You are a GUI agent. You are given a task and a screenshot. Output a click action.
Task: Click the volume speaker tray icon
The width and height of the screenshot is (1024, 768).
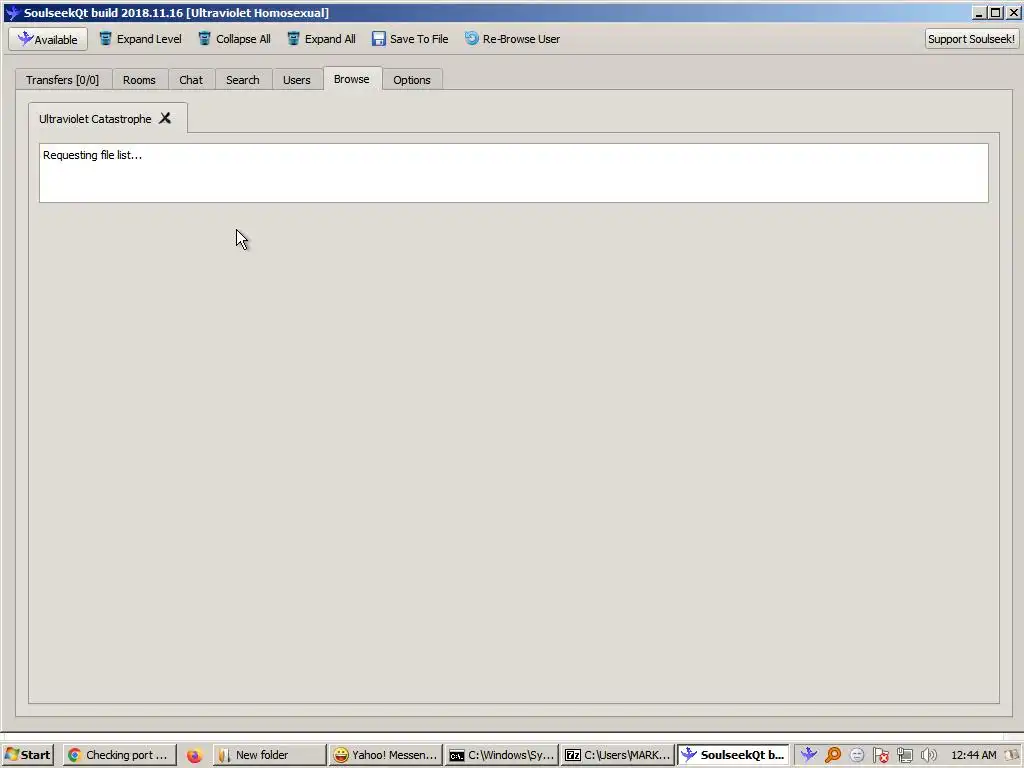pos(928,756)
